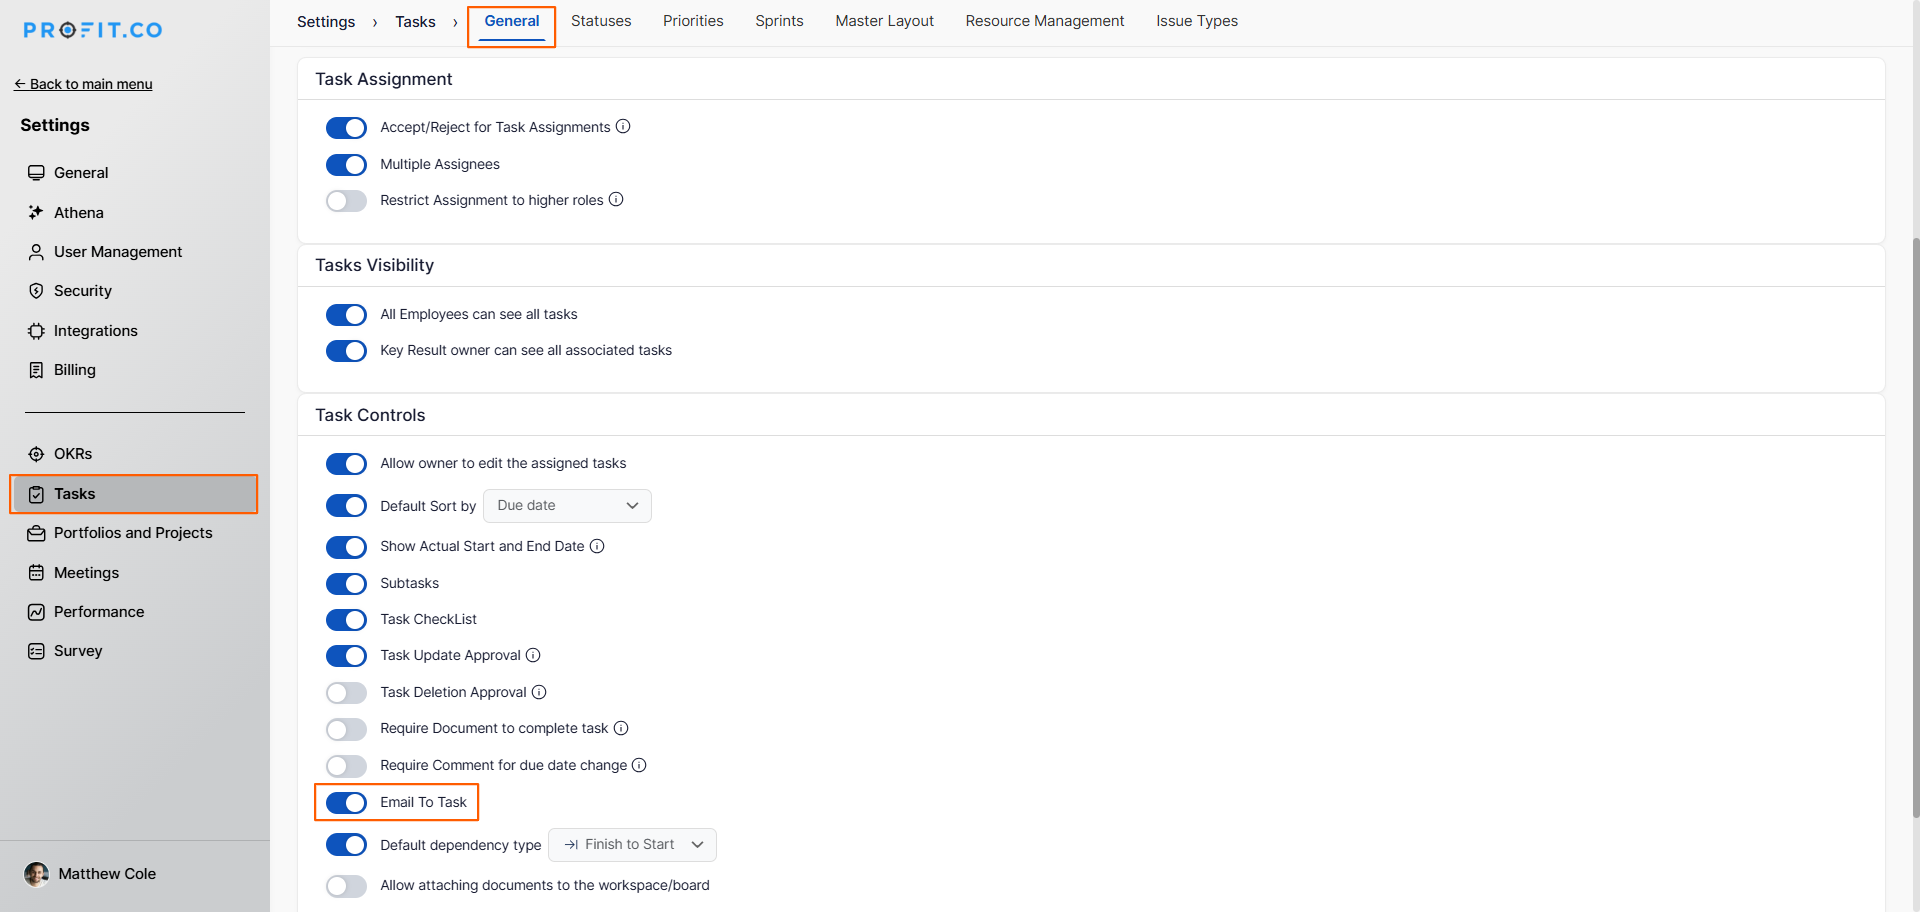Toggle Show Actual Start and End Date switch
Image resolution: width=1920 pixels, height=912 pixels.
346,547
